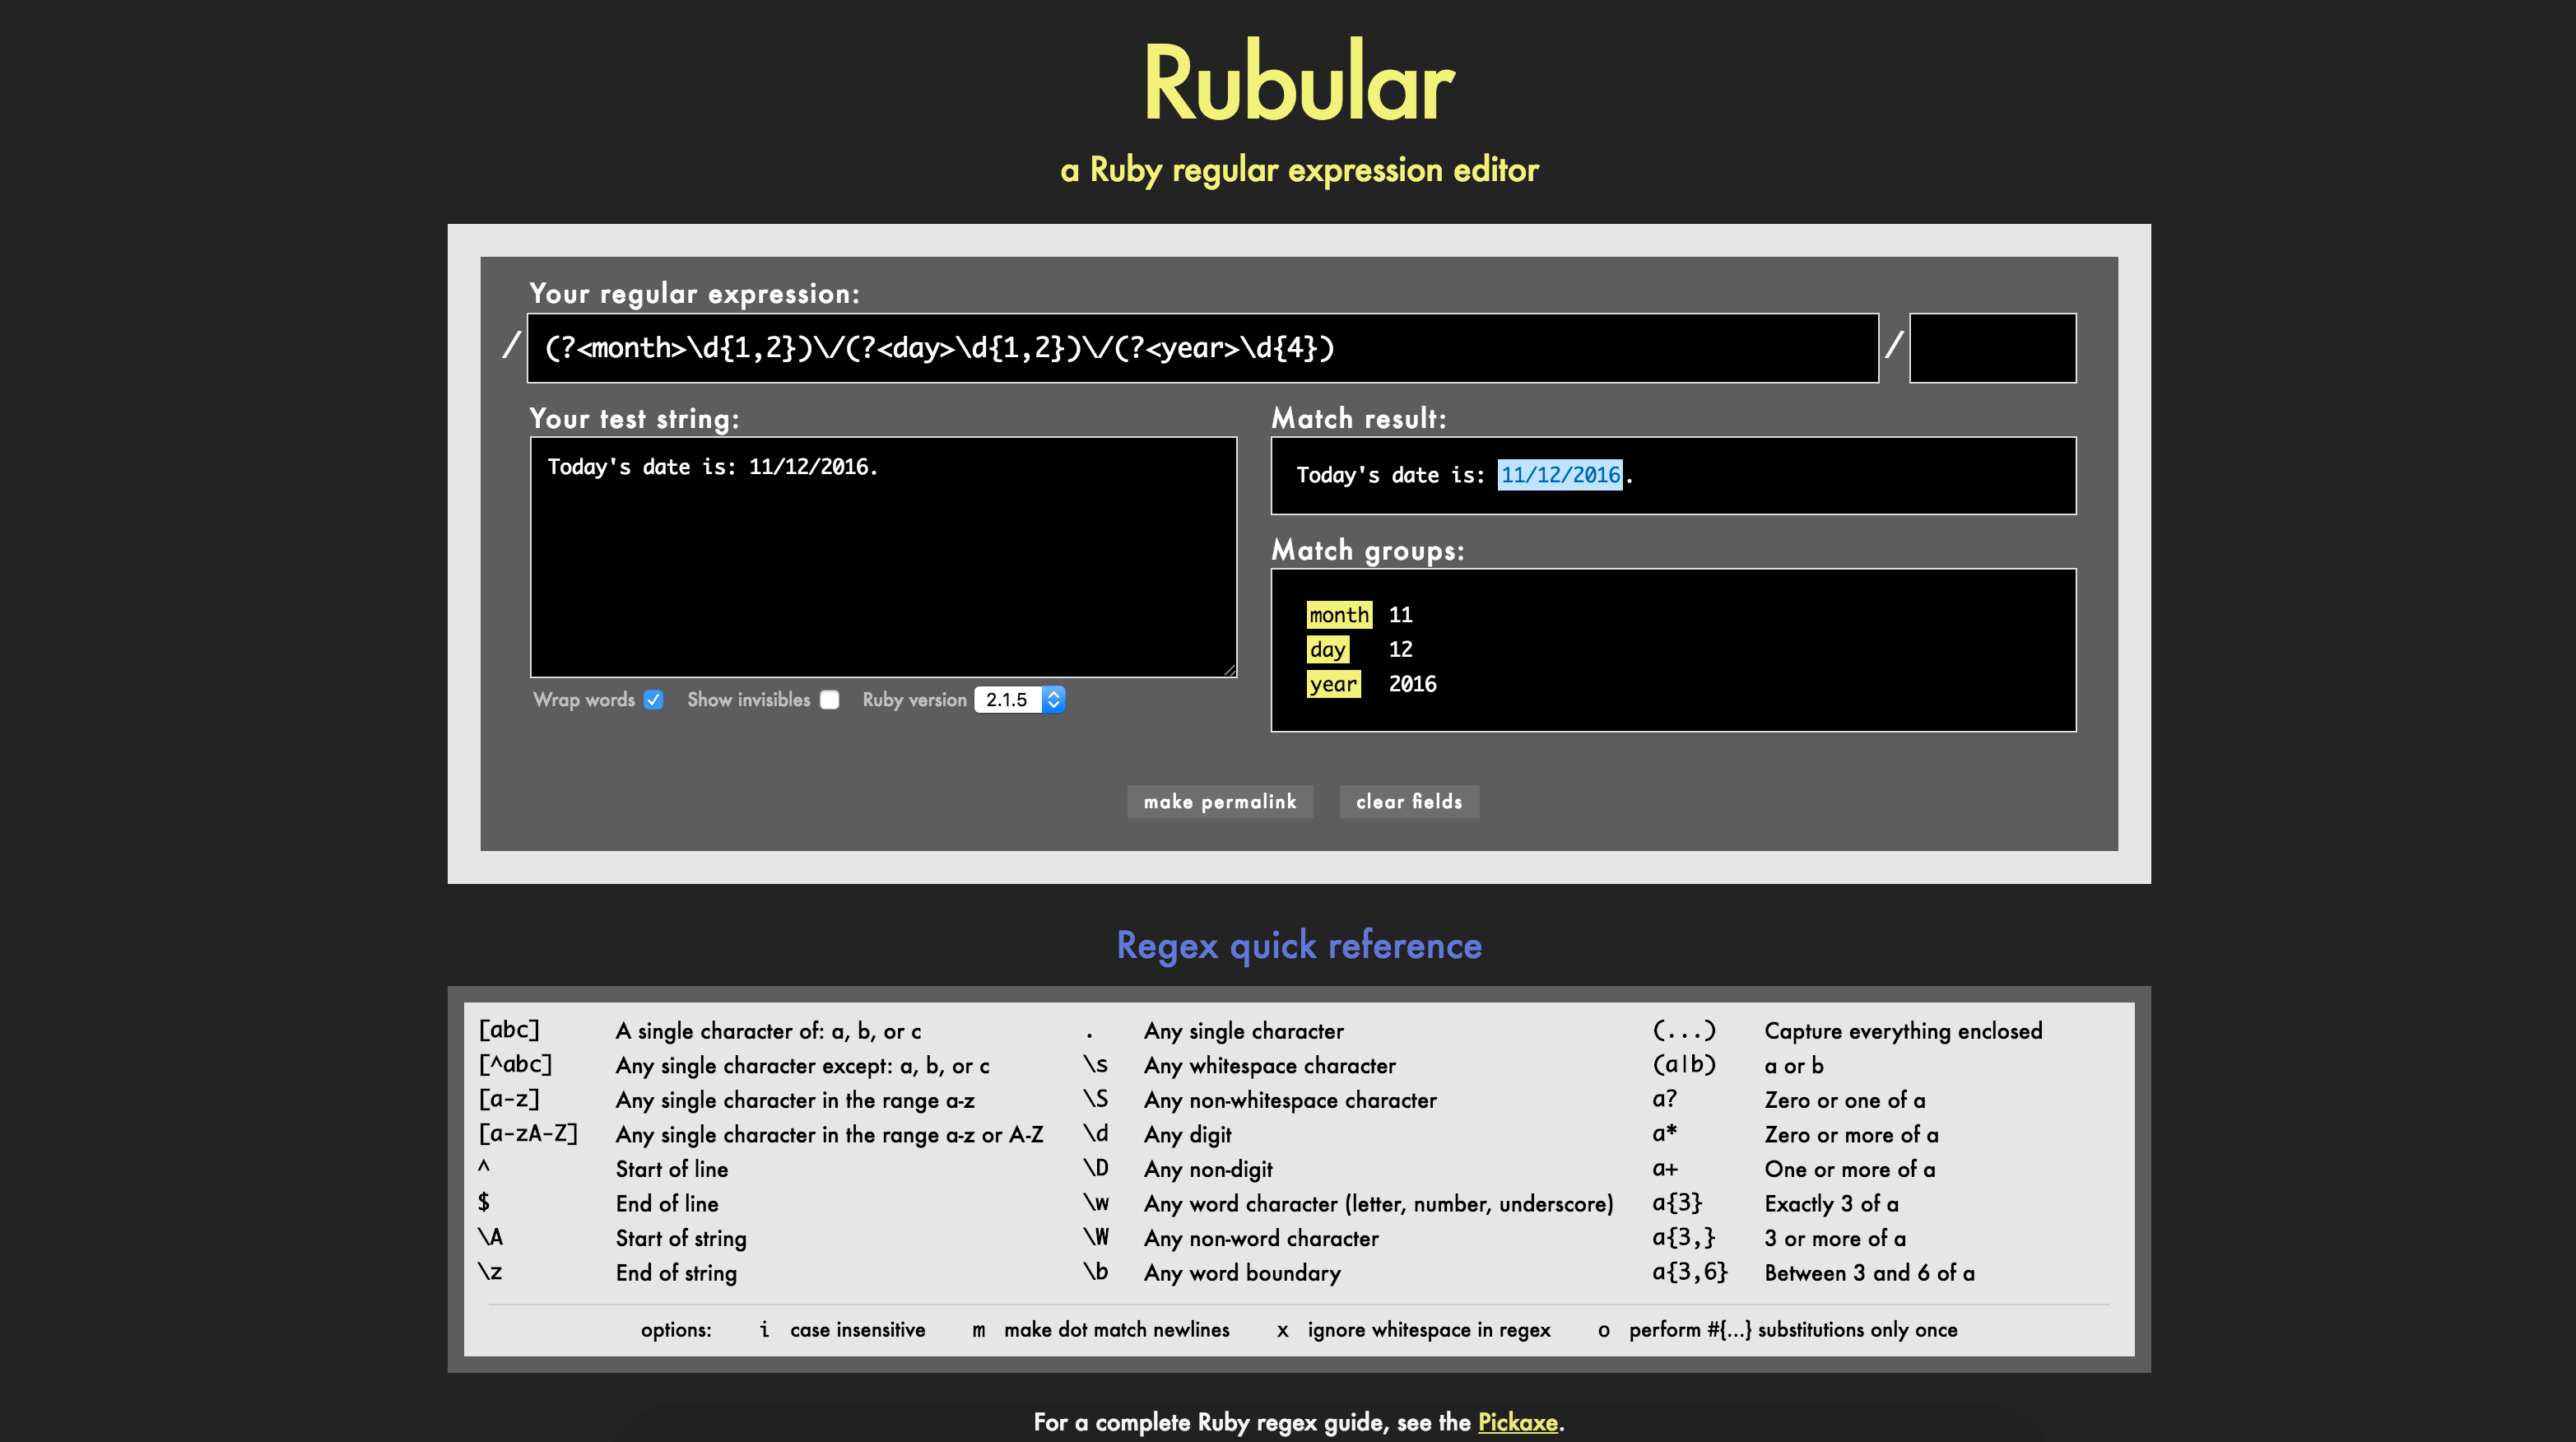Select the highlighted year group label
Image resolution: width=2576 pixels, height=1442 pixels.
(x=1334, y=684)
